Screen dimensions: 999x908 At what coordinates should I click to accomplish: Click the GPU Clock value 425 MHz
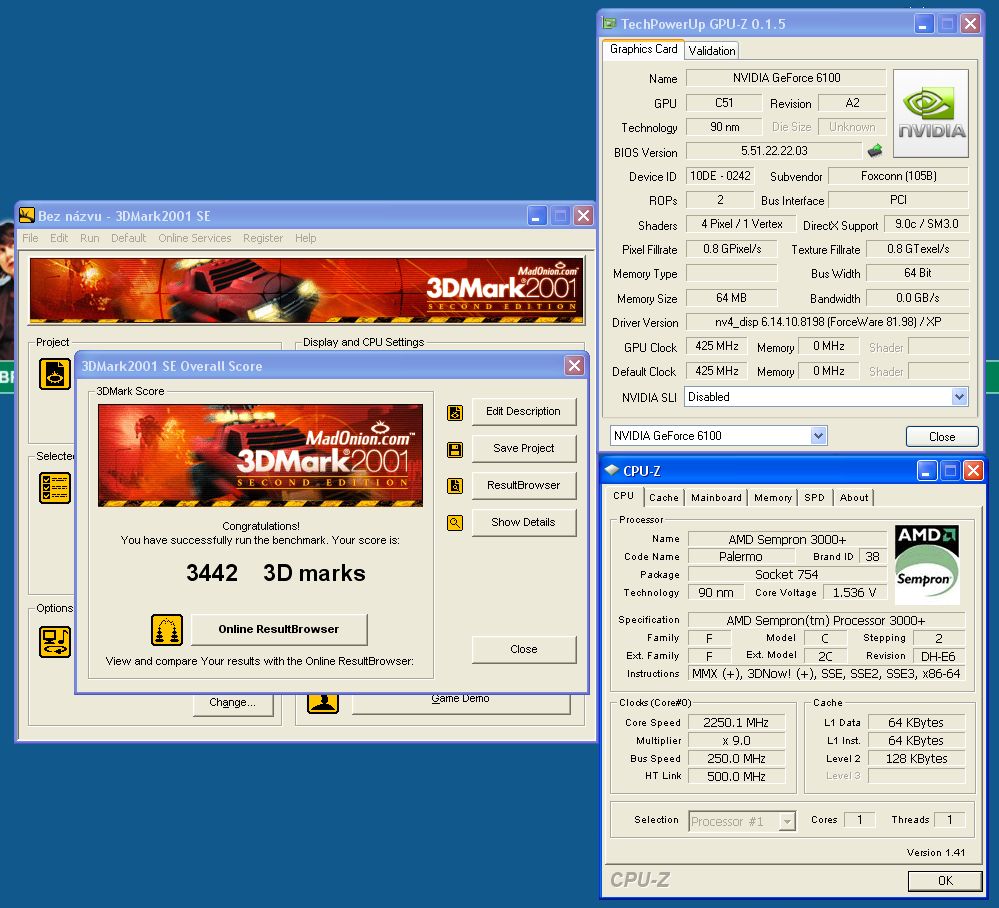point(717,346)
